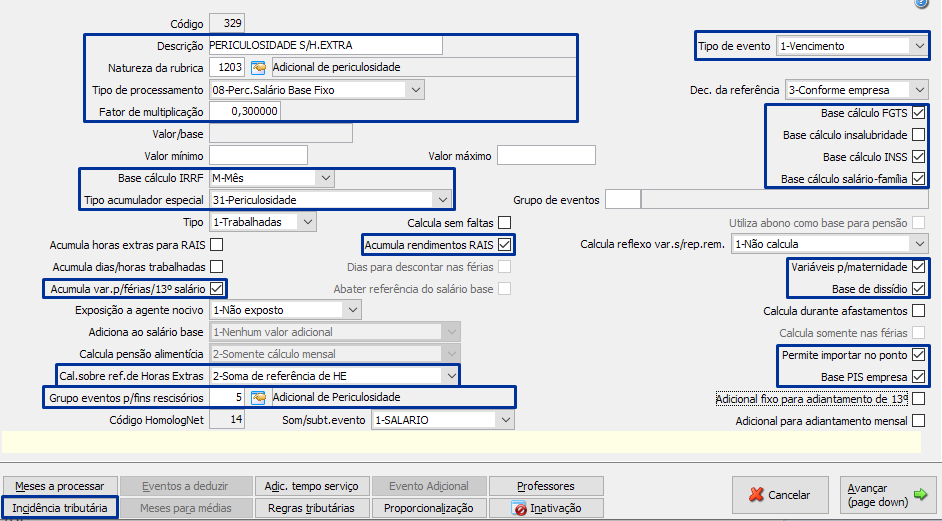Enable Base cálculo insalubridade checkbox
Viewport: 942px width, 521px height.
tap(918, 135)
